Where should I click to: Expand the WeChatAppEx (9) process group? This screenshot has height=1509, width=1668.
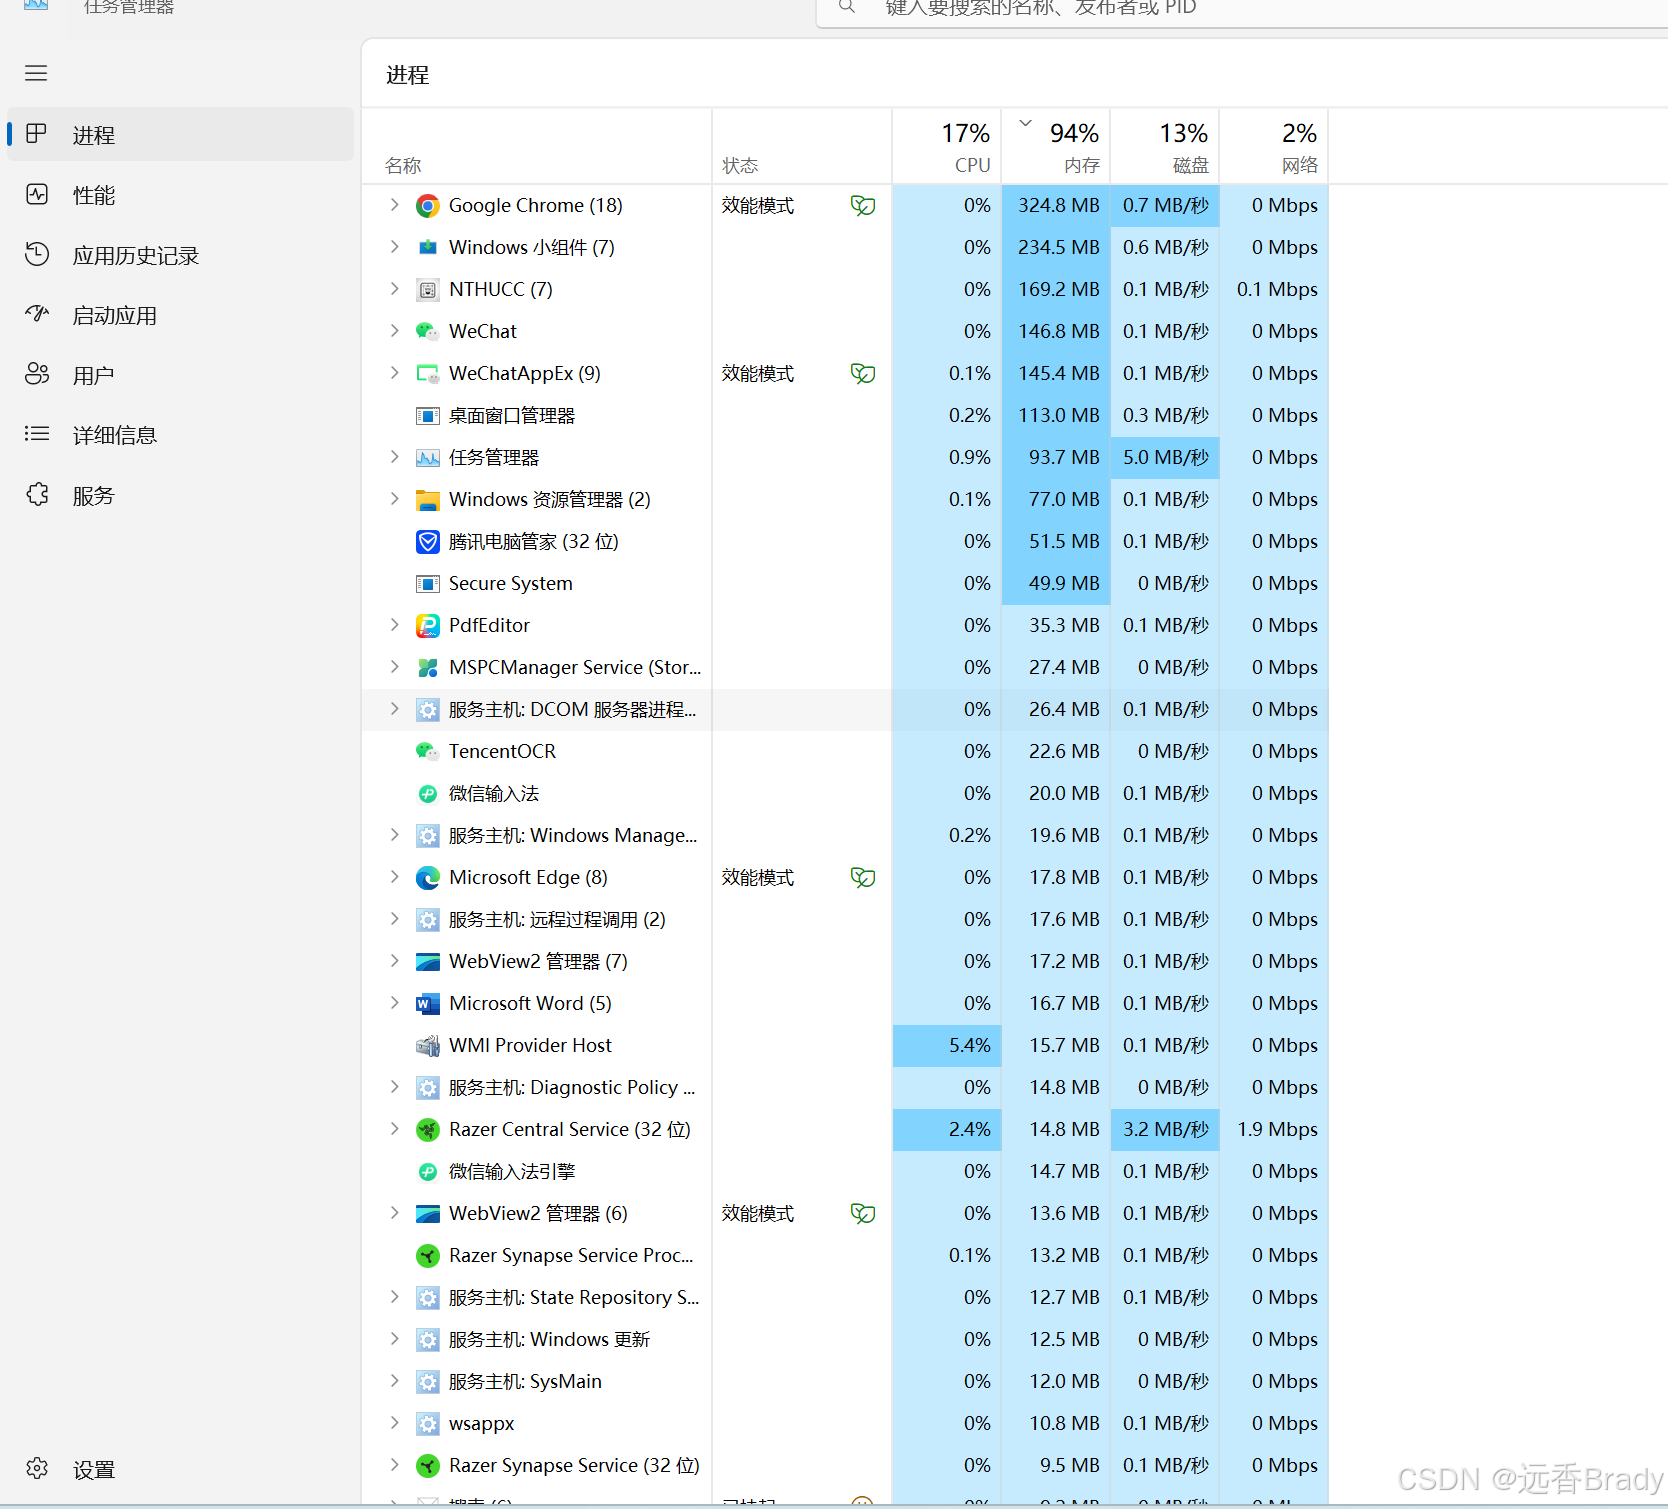[x=394, y=373]
